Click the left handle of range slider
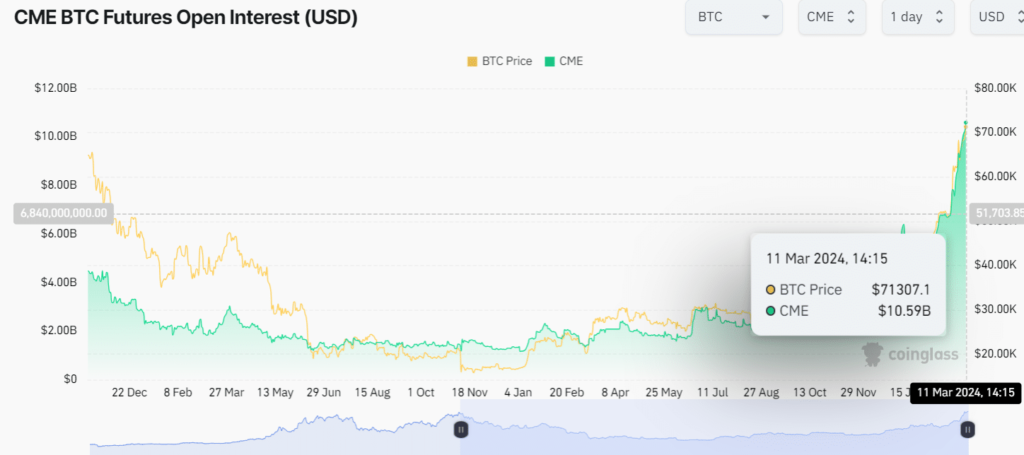 pos(461,429)
